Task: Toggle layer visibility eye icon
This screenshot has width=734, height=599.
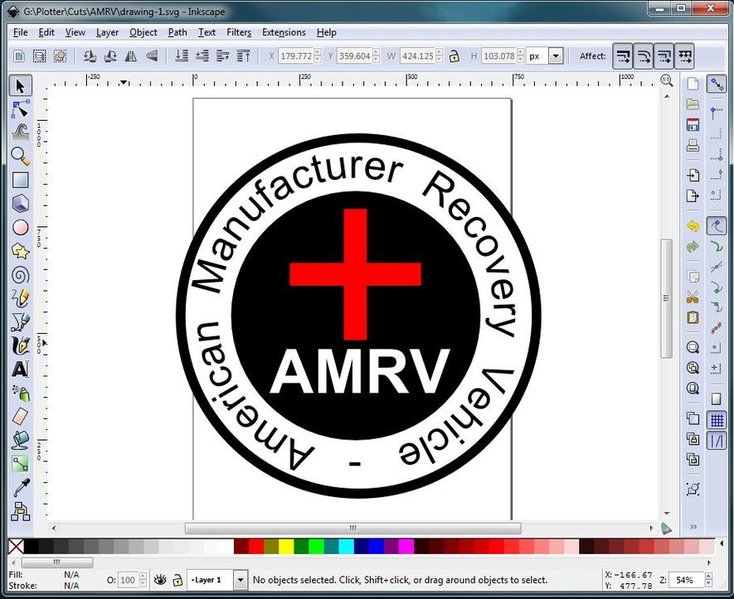Action: click(x=160, y=580)
